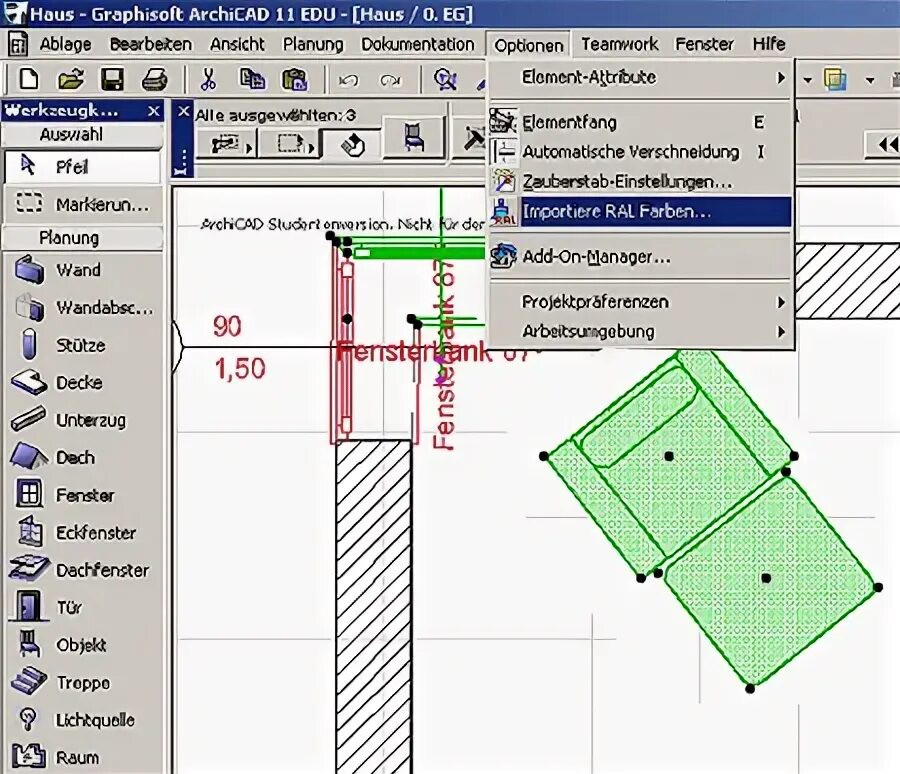Open Zauberstab-Einstellungen dialog
Screen dimensions: 900x774
(x=641, y=182)
